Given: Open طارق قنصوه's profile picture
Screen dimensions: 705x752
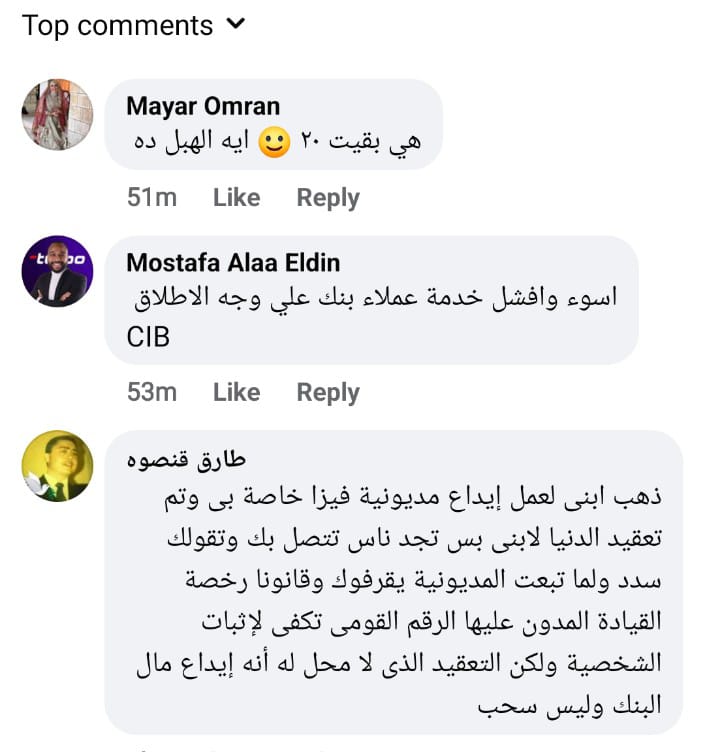Looking at the screenshot, I should [x=57, y=466].
